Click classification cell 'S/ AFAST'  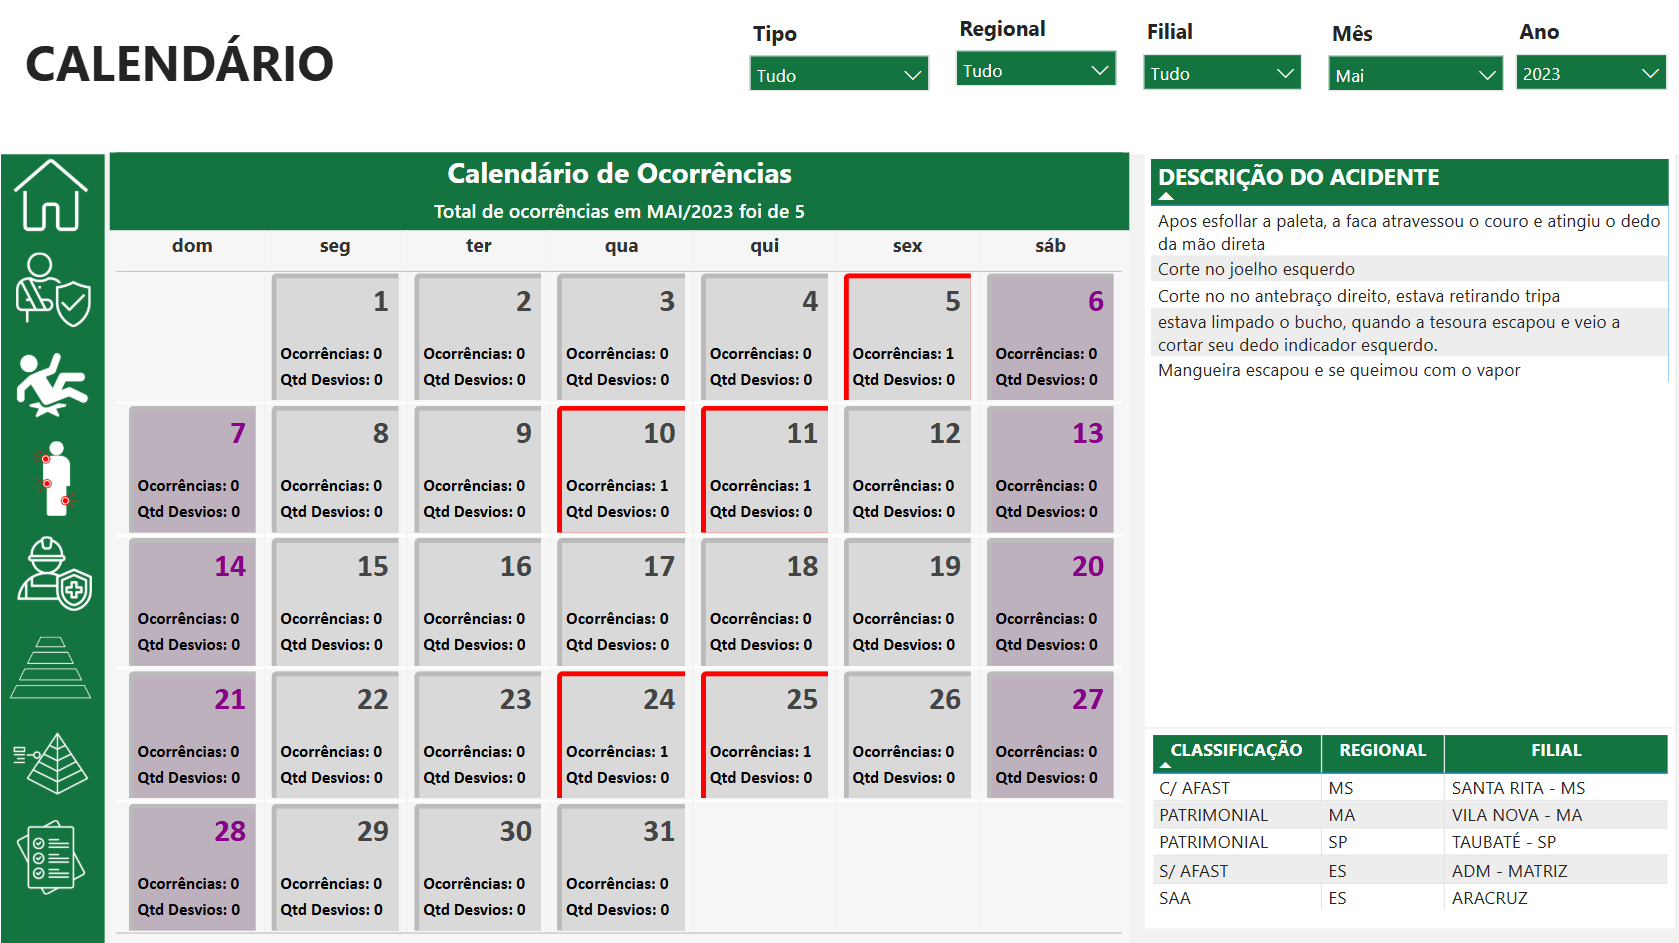point(1193,871)
